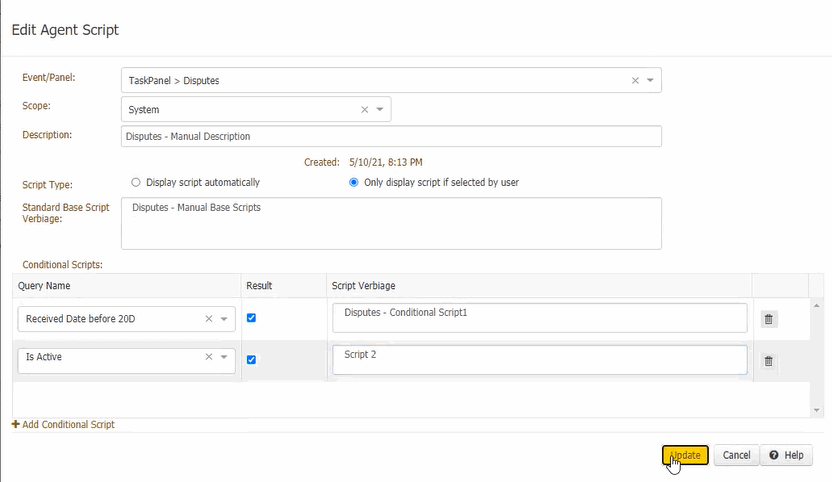Open the Is Active query dropdown
This screenshot has width=832, height=482.
pyautogui.click(x=224, y=358)
